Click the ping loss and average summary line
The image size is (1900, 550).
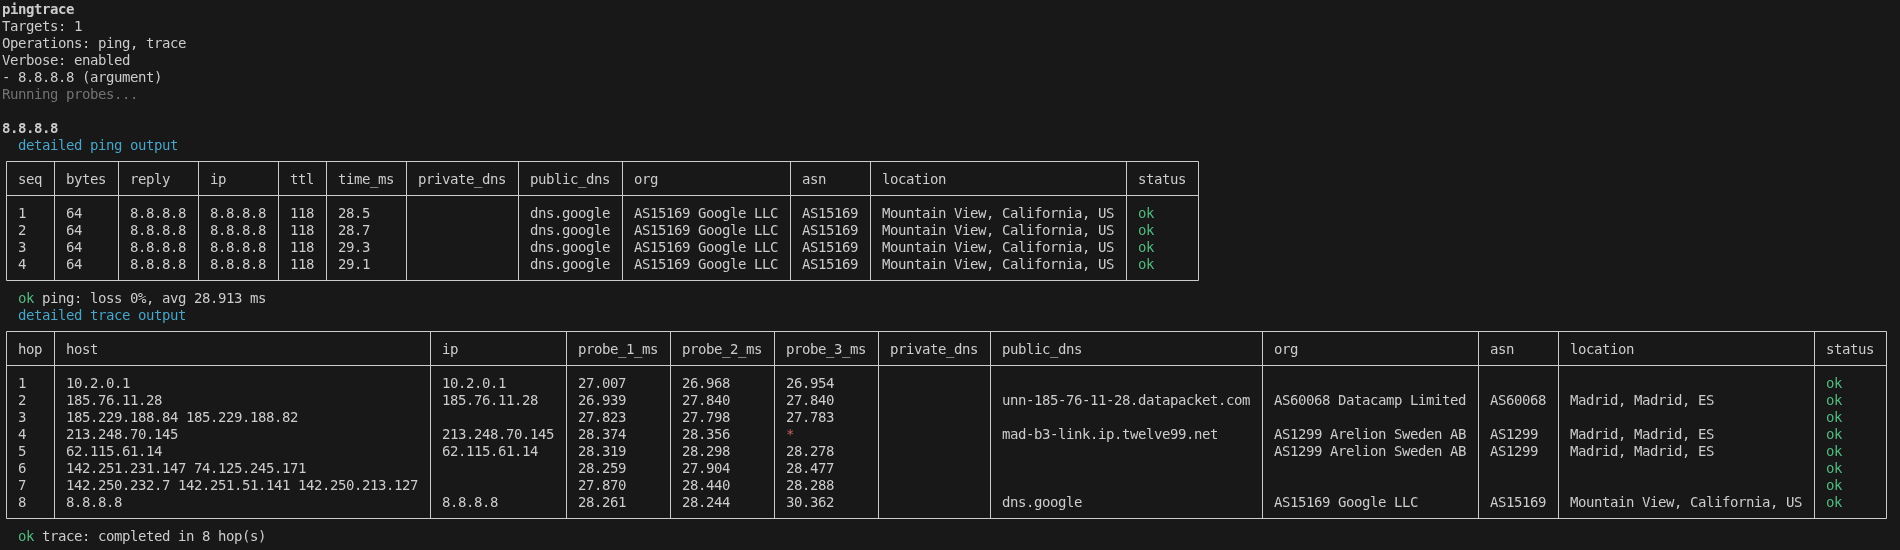click(142, 298)
